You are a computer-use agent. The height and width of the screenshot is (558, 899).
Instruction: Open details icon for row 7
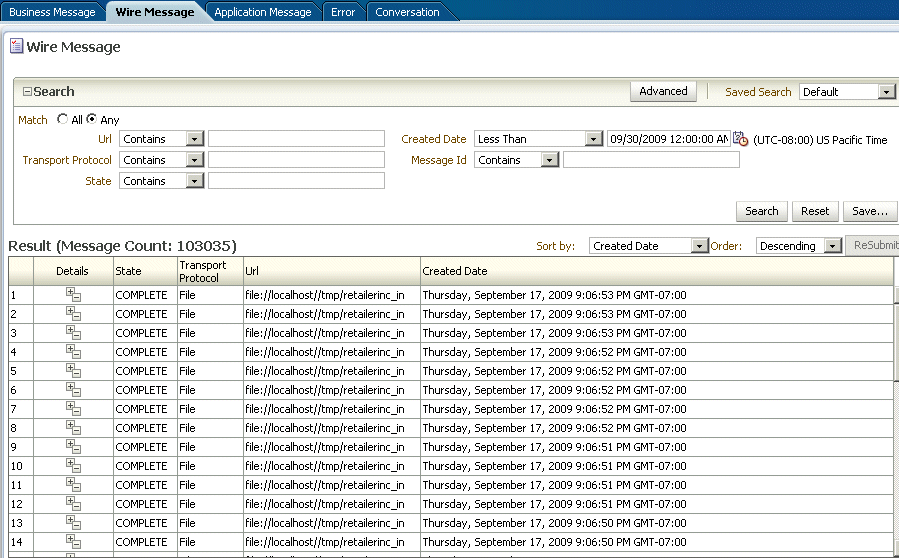tap(73, 409)
